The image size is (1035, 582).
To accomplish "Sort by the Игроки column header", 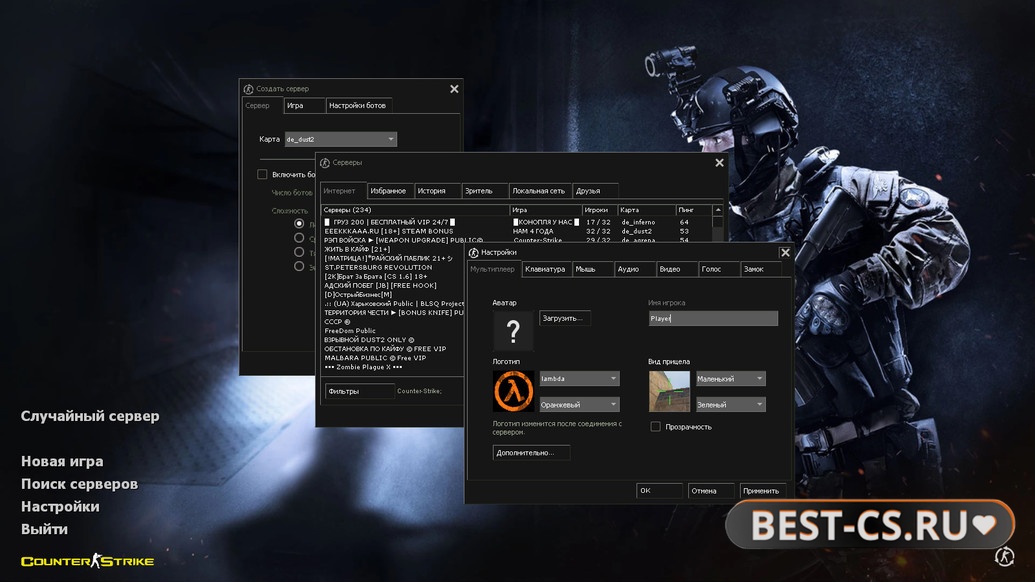I will pos(599,210).
